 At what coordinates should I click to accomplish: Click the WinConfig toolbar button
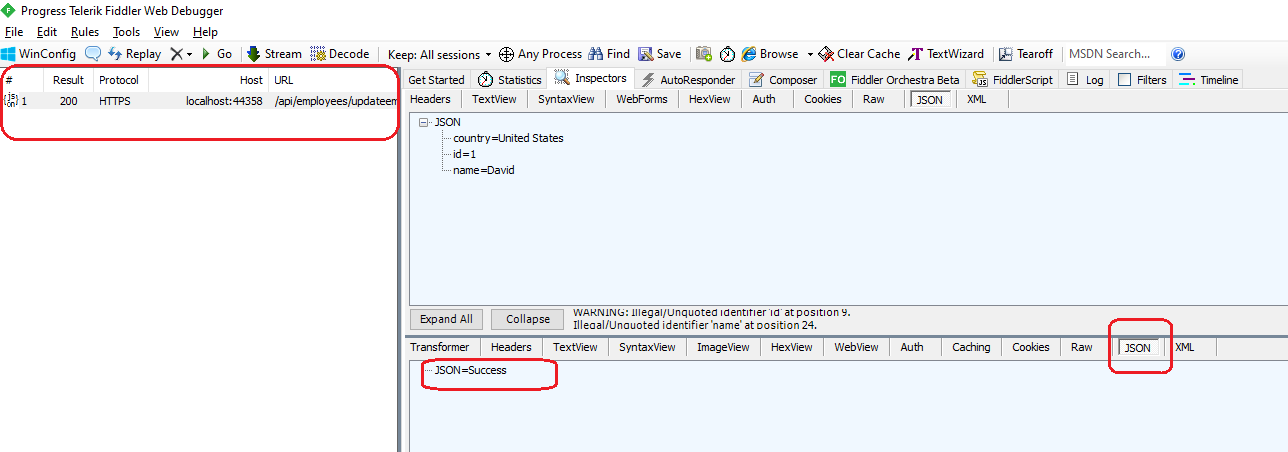[39, 54]
